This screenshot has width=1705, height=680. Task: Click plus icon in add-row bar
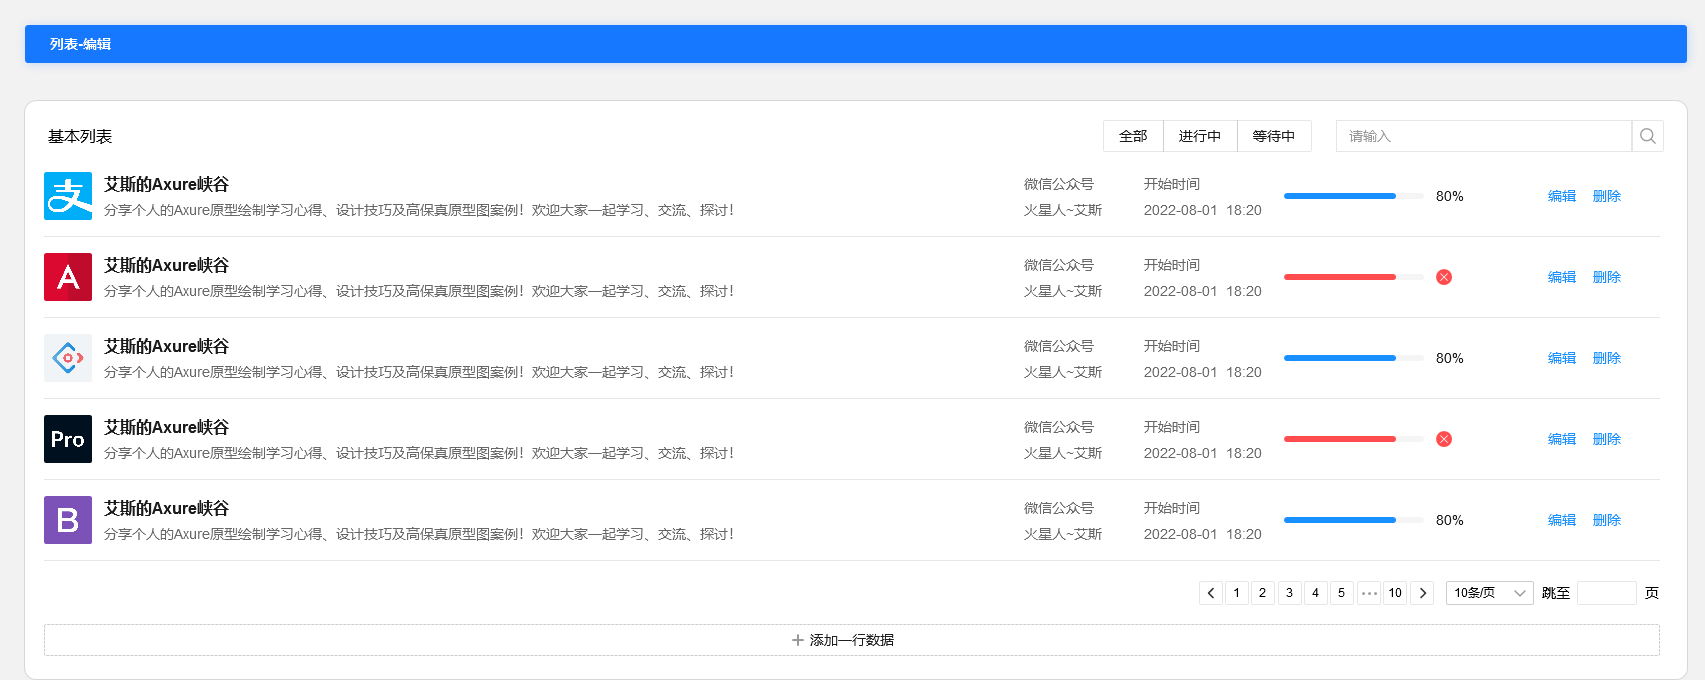pos(798,640)
